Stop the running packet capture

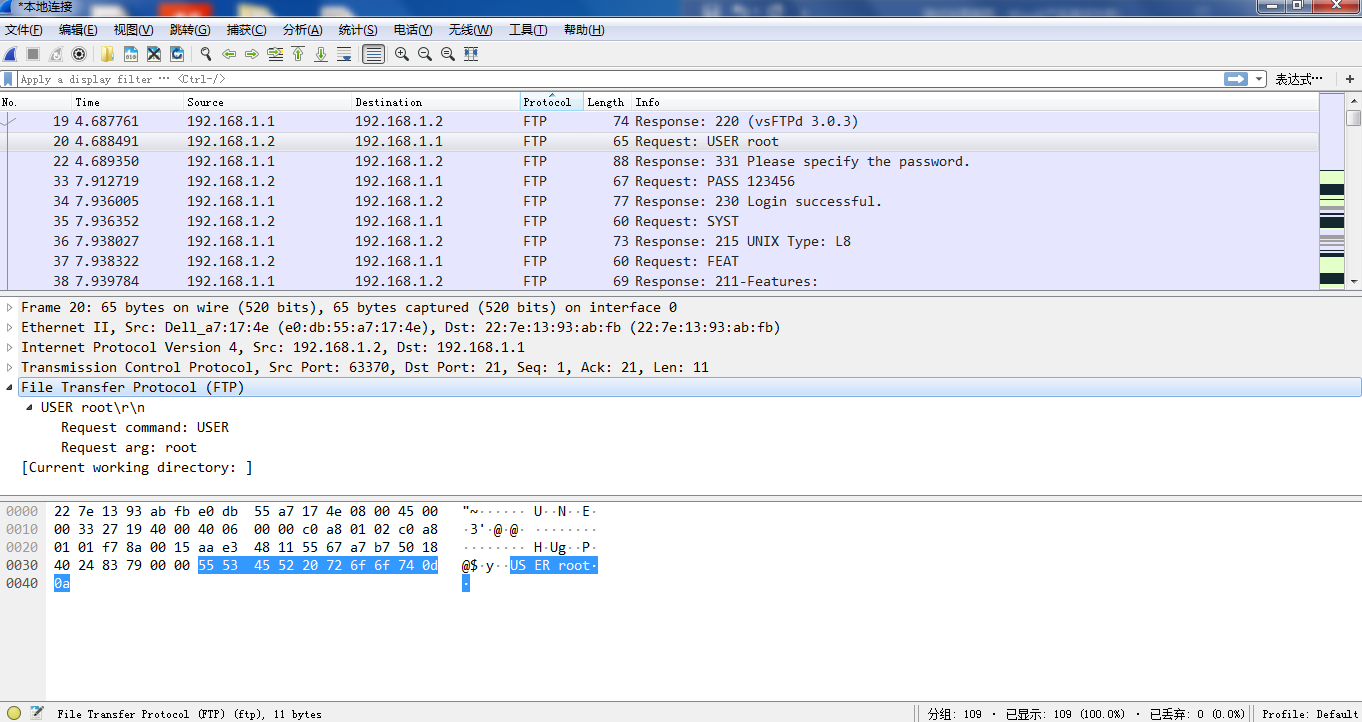click(x=33, y=54)
